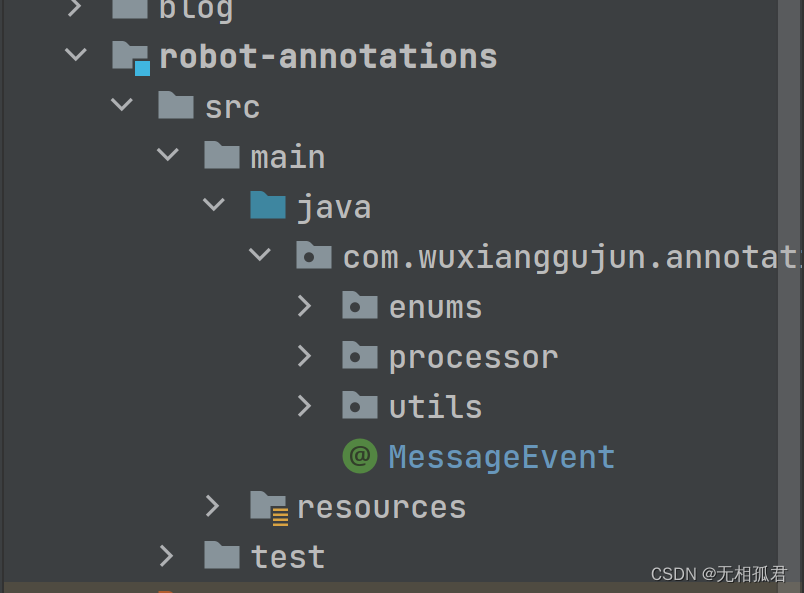The width and height of the screenshot is (804, 593).
Task: Click the processor package icon
Action: coord(359,356)
